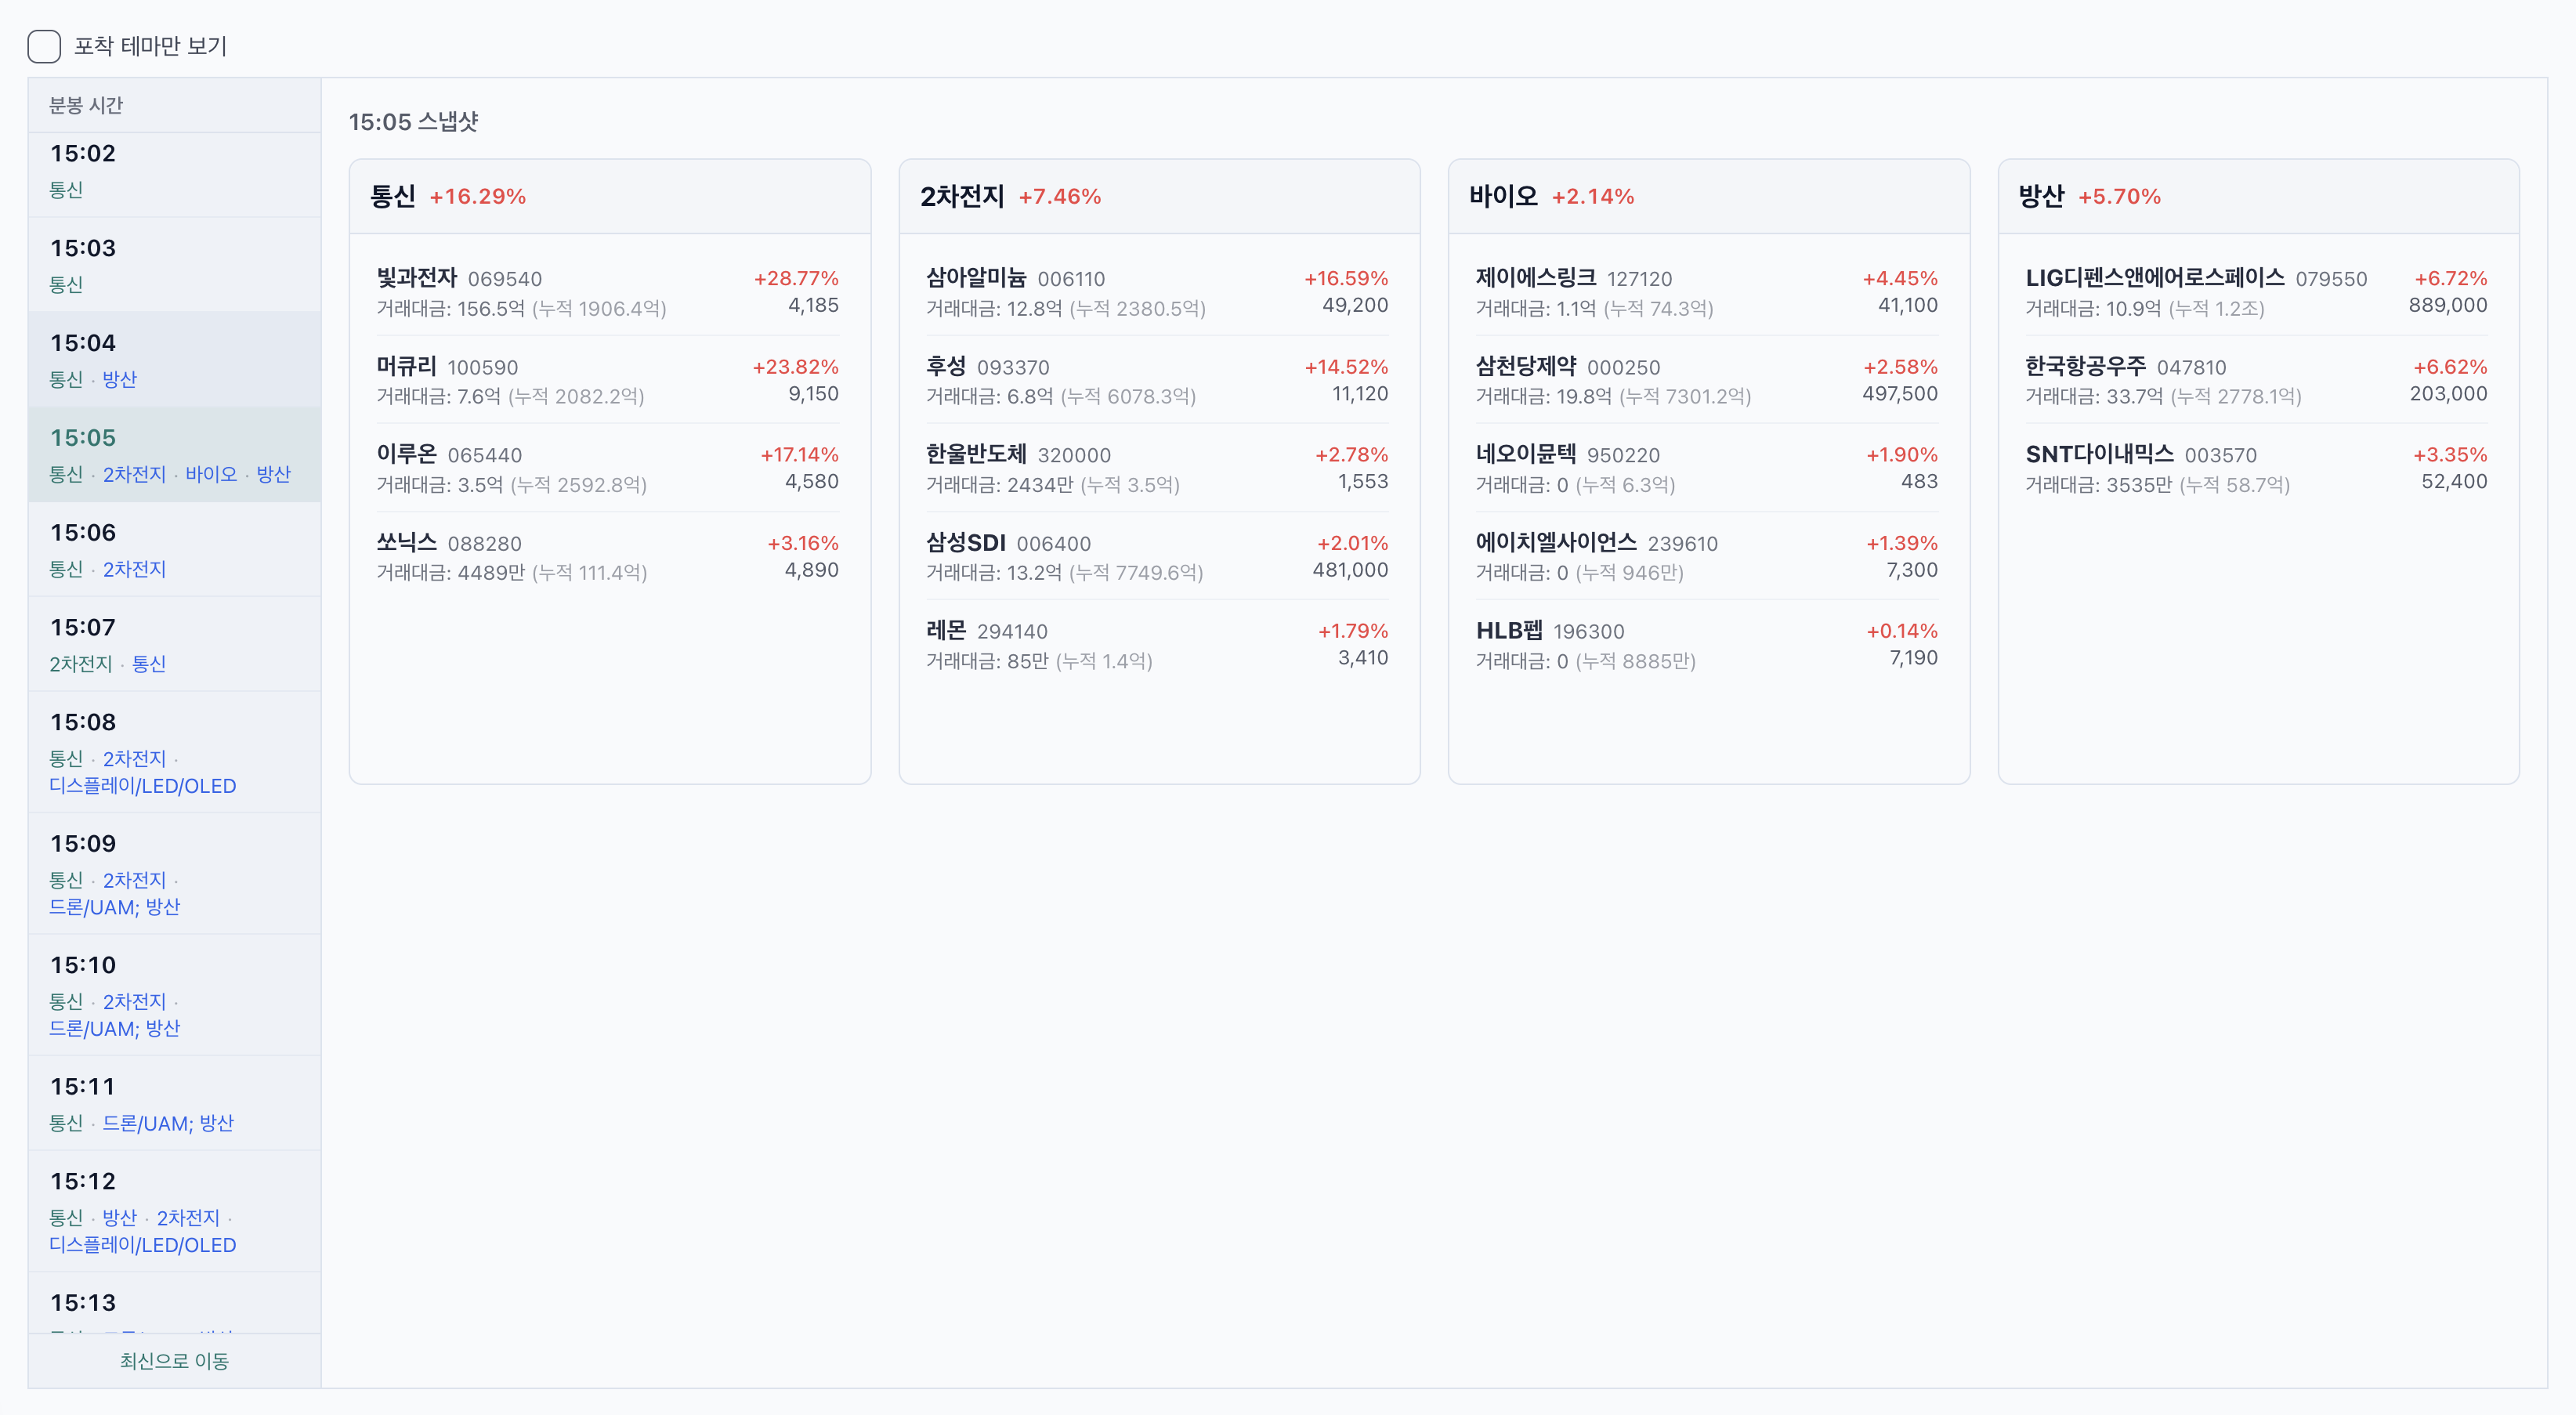
Task: Click the 디스플레이/LED/OLED tag under 15:08
Action: 143,786
